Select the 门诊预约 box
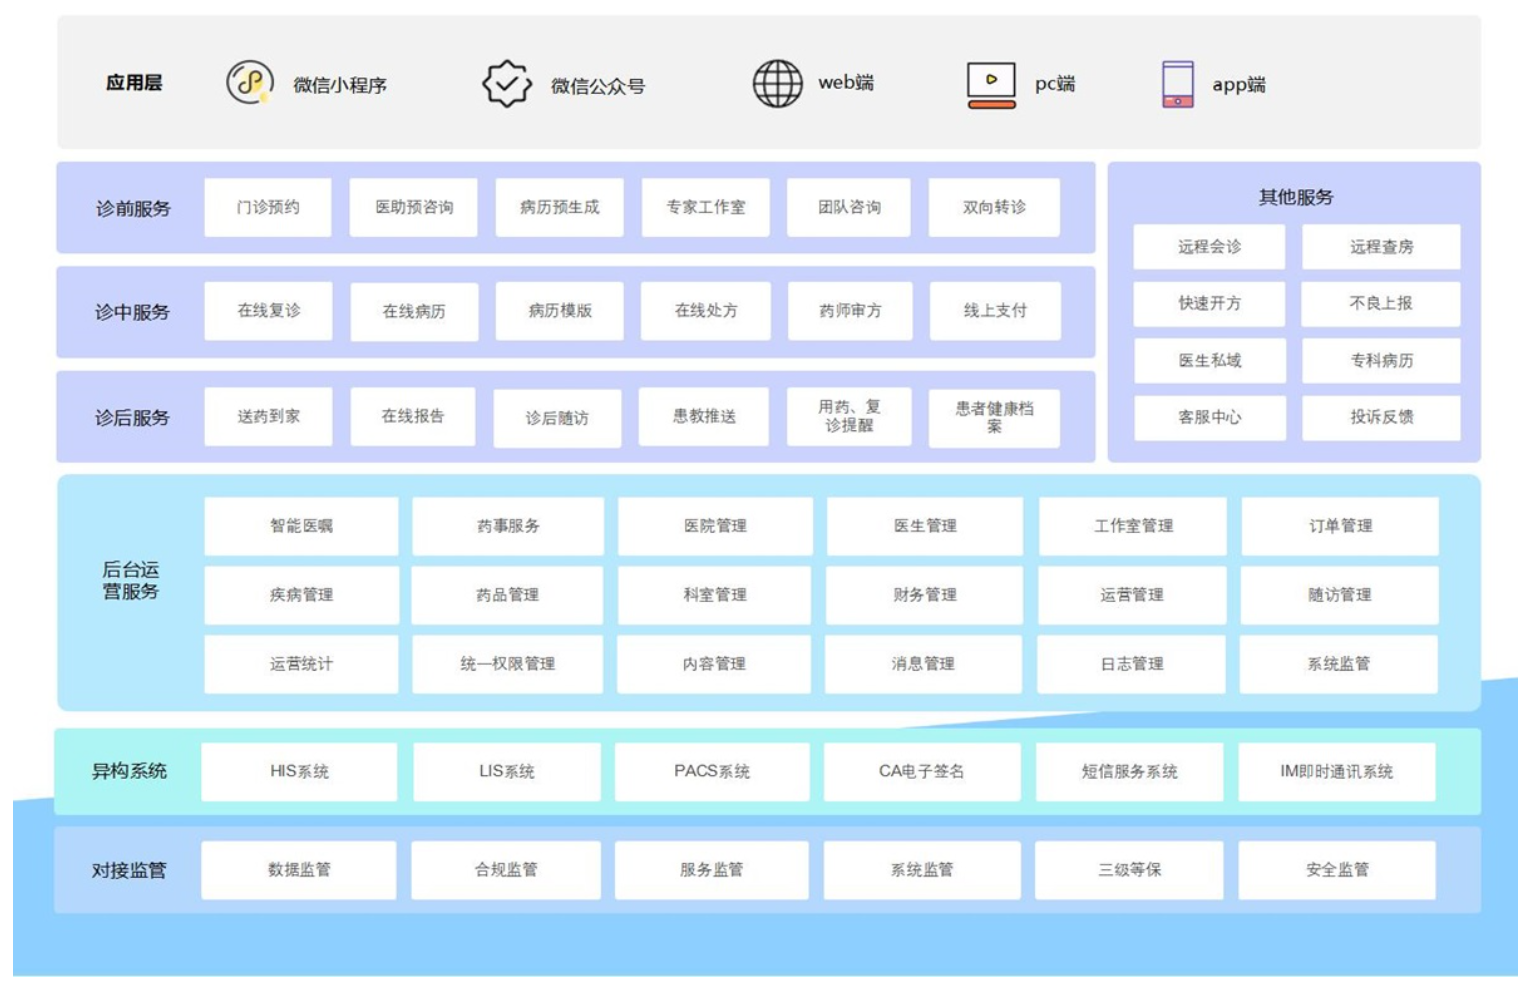Viewport: 1529px width, 983px height. (x=268, y=207)
